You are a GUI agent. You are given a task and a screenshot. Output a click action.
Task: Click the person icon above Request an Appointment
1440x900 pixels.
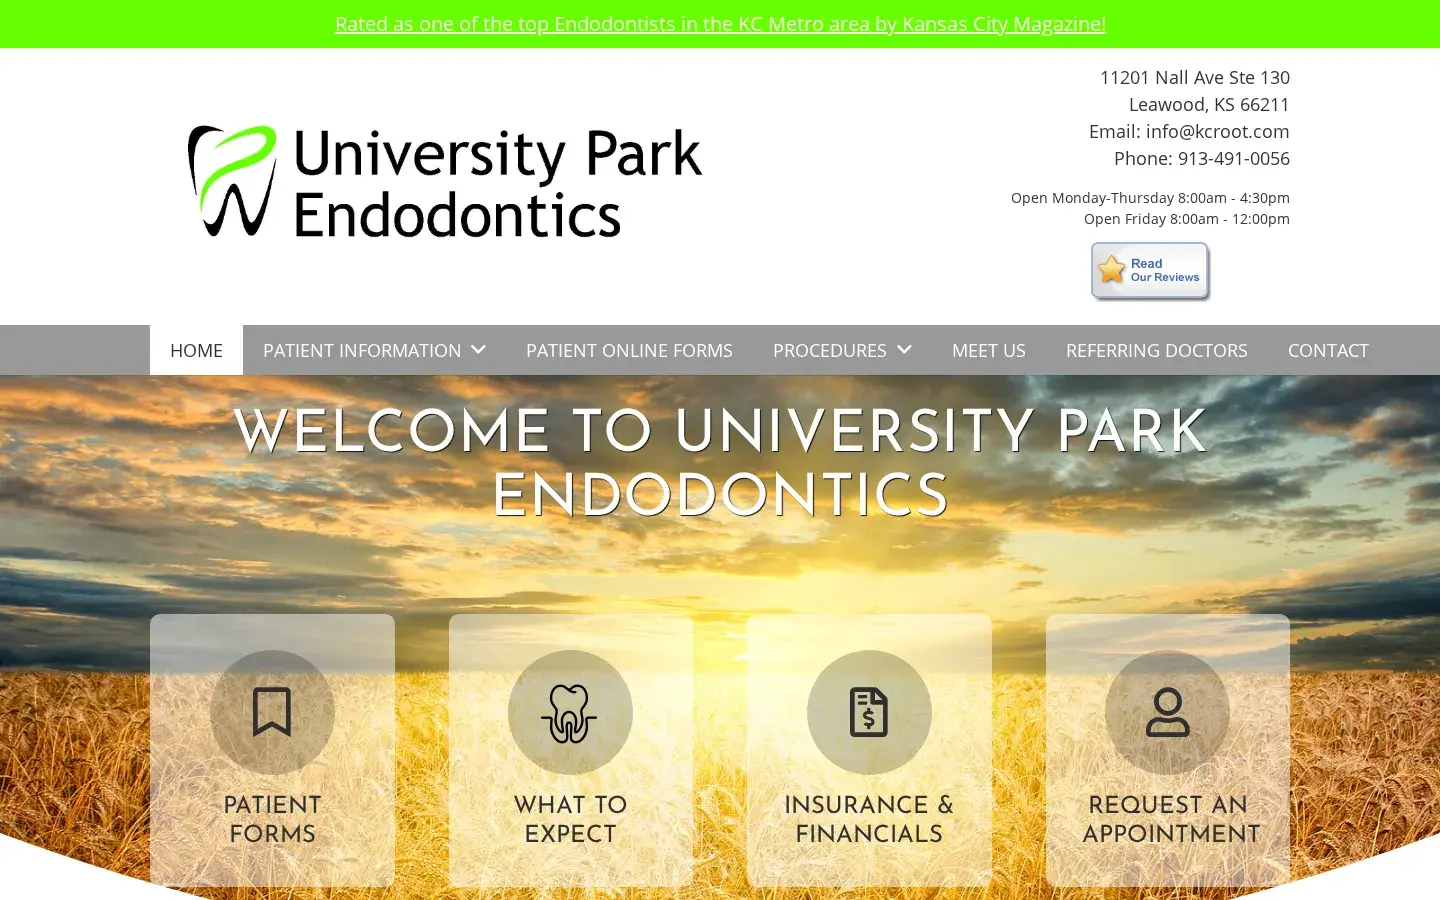(1167, 712)
